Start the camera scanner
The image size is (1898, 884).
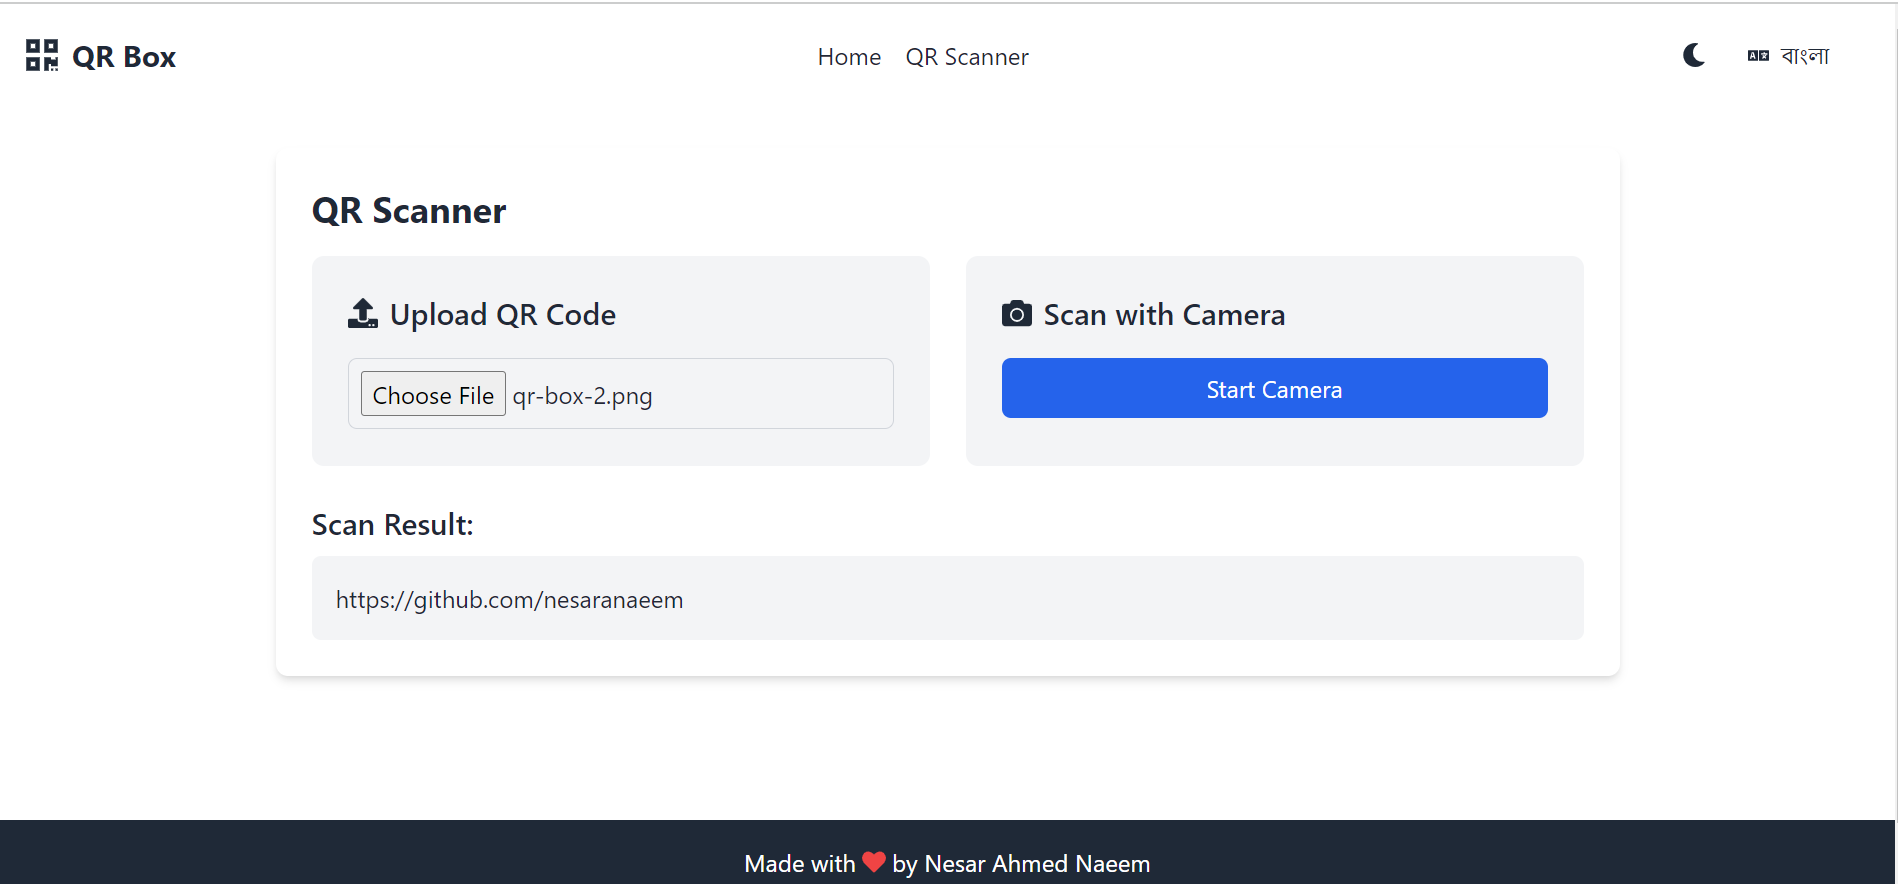pyautogui.click(x=1274, y=388)
